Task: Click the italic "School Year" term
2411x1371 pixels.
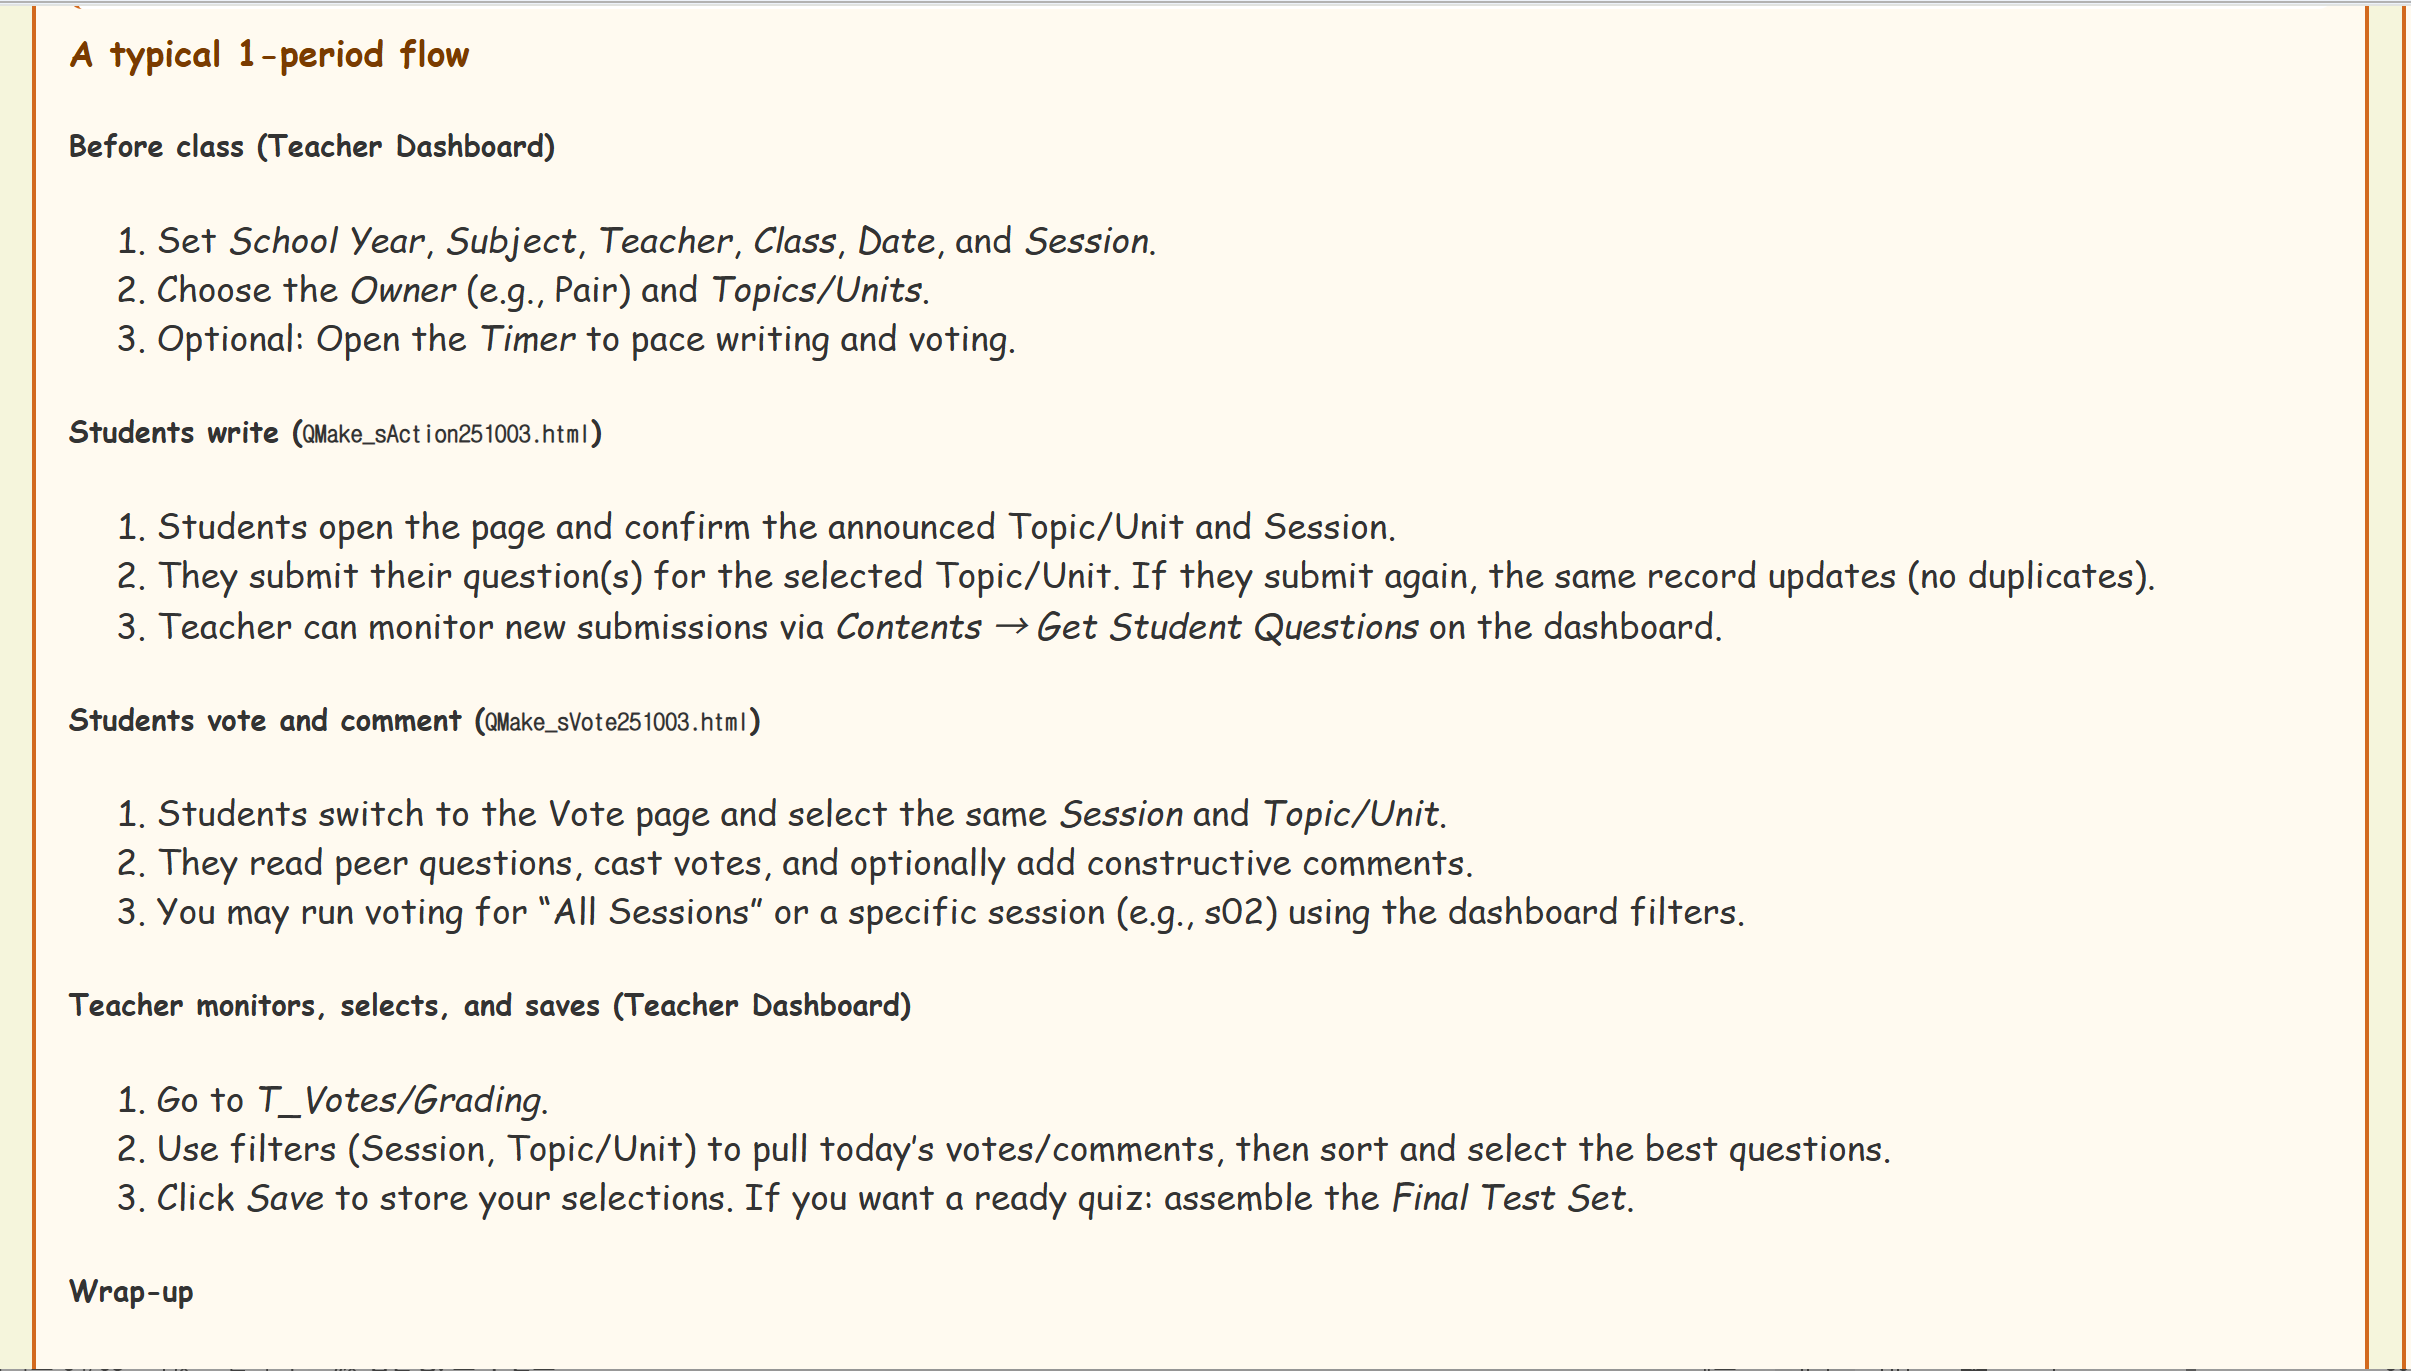Action: (x=327, y=242)
